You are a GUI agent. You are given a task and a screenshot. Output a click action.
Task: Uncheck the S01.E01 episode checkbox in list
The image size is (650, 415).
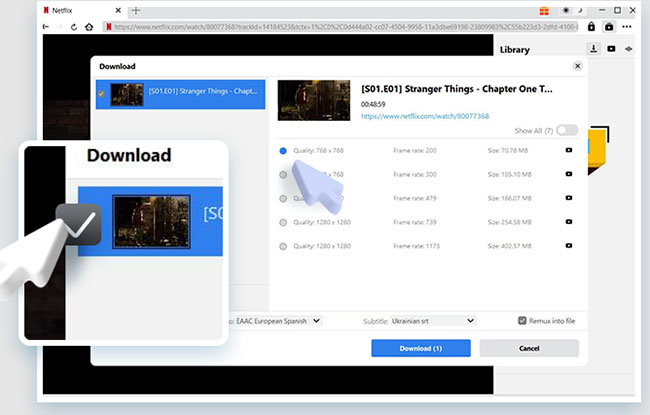point(101,94)
